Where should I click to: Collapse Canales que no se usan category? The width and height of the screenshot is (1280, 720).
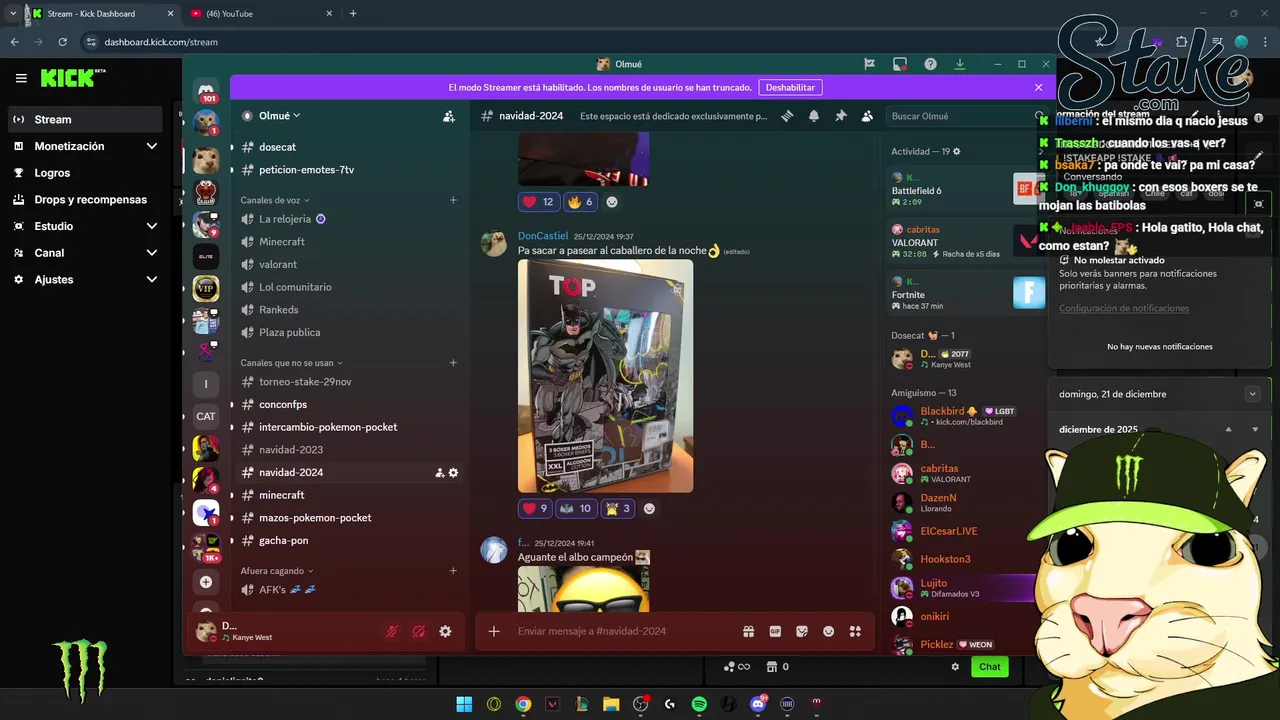291,363
